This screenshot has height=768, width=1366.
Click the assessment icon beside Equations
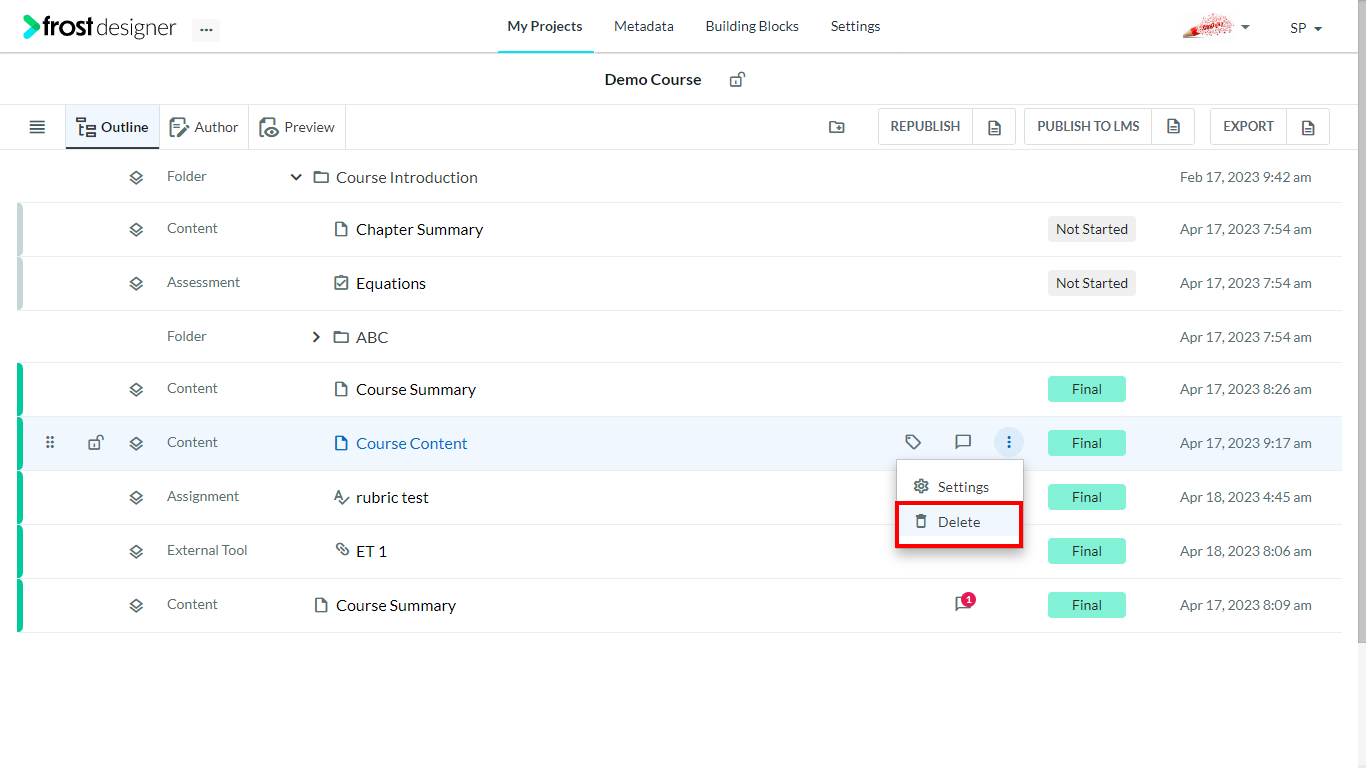tap(341, 283)
